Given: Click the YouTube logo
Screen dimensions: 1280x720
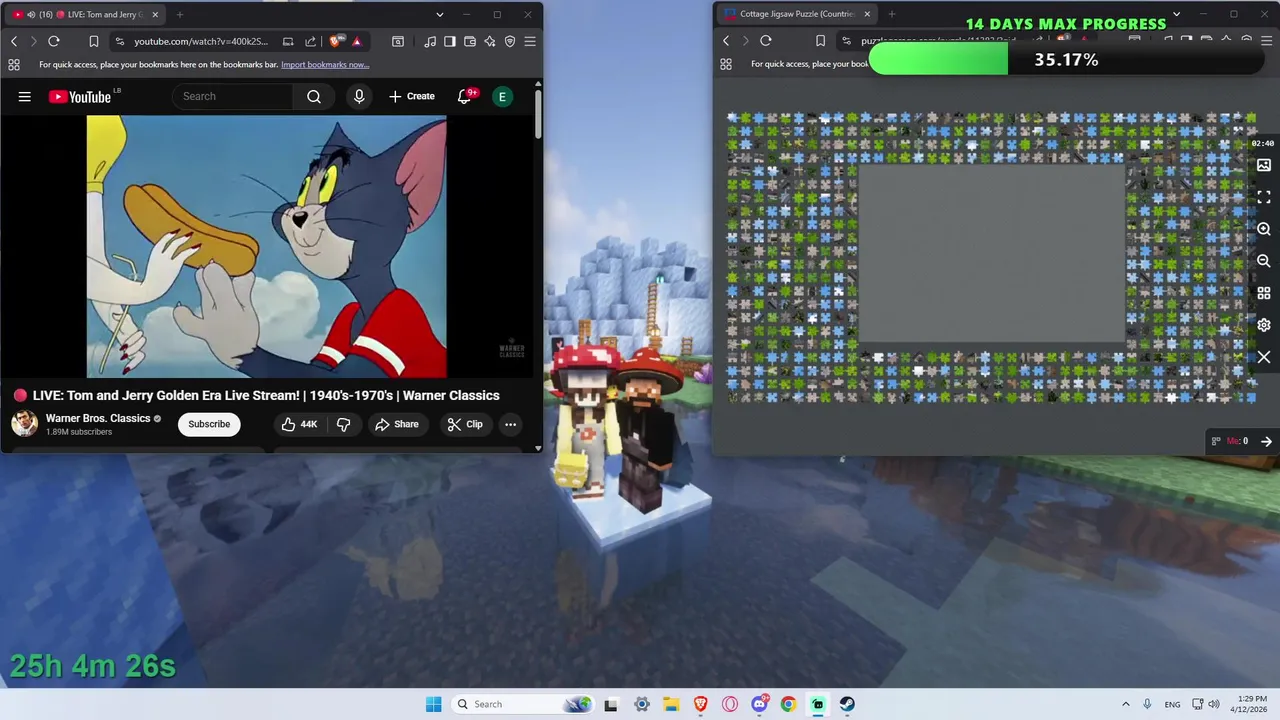Looking at the screenshot, I should click(81, 96).
